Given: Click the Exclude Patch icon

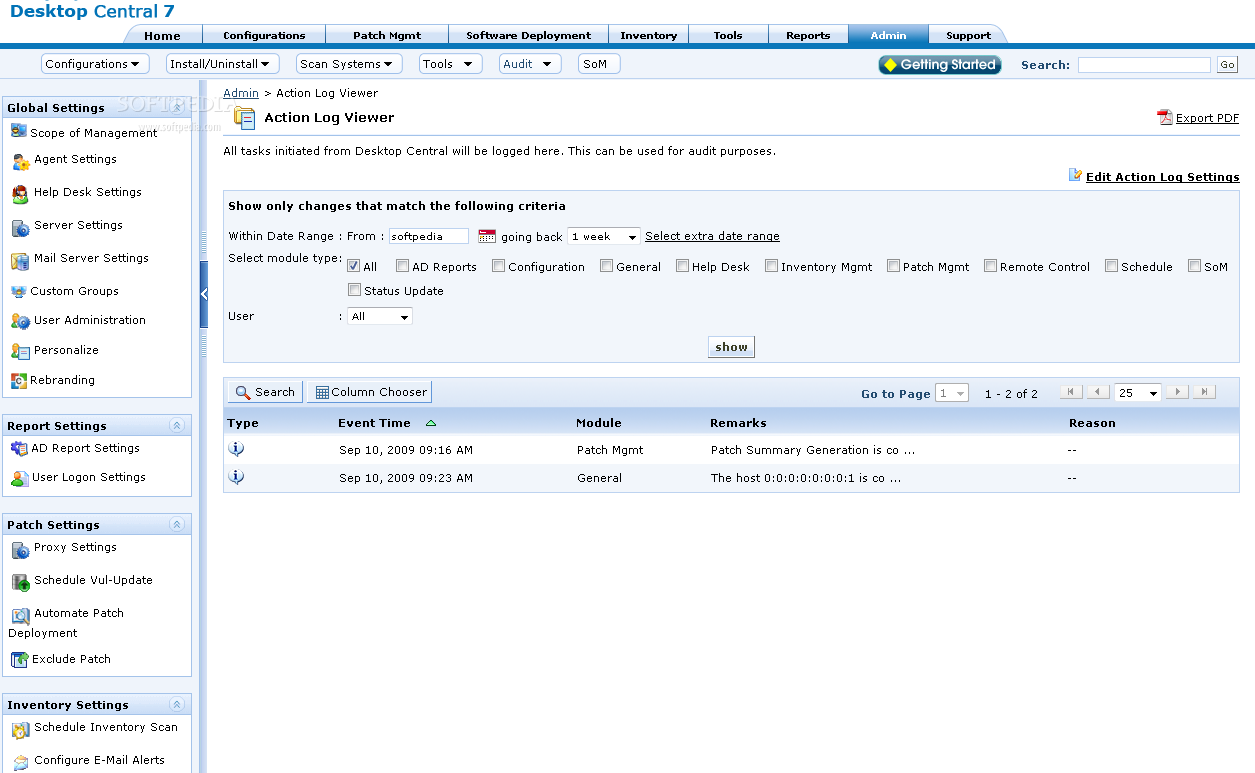Looking at the screenshot, I should click(19, 660).
